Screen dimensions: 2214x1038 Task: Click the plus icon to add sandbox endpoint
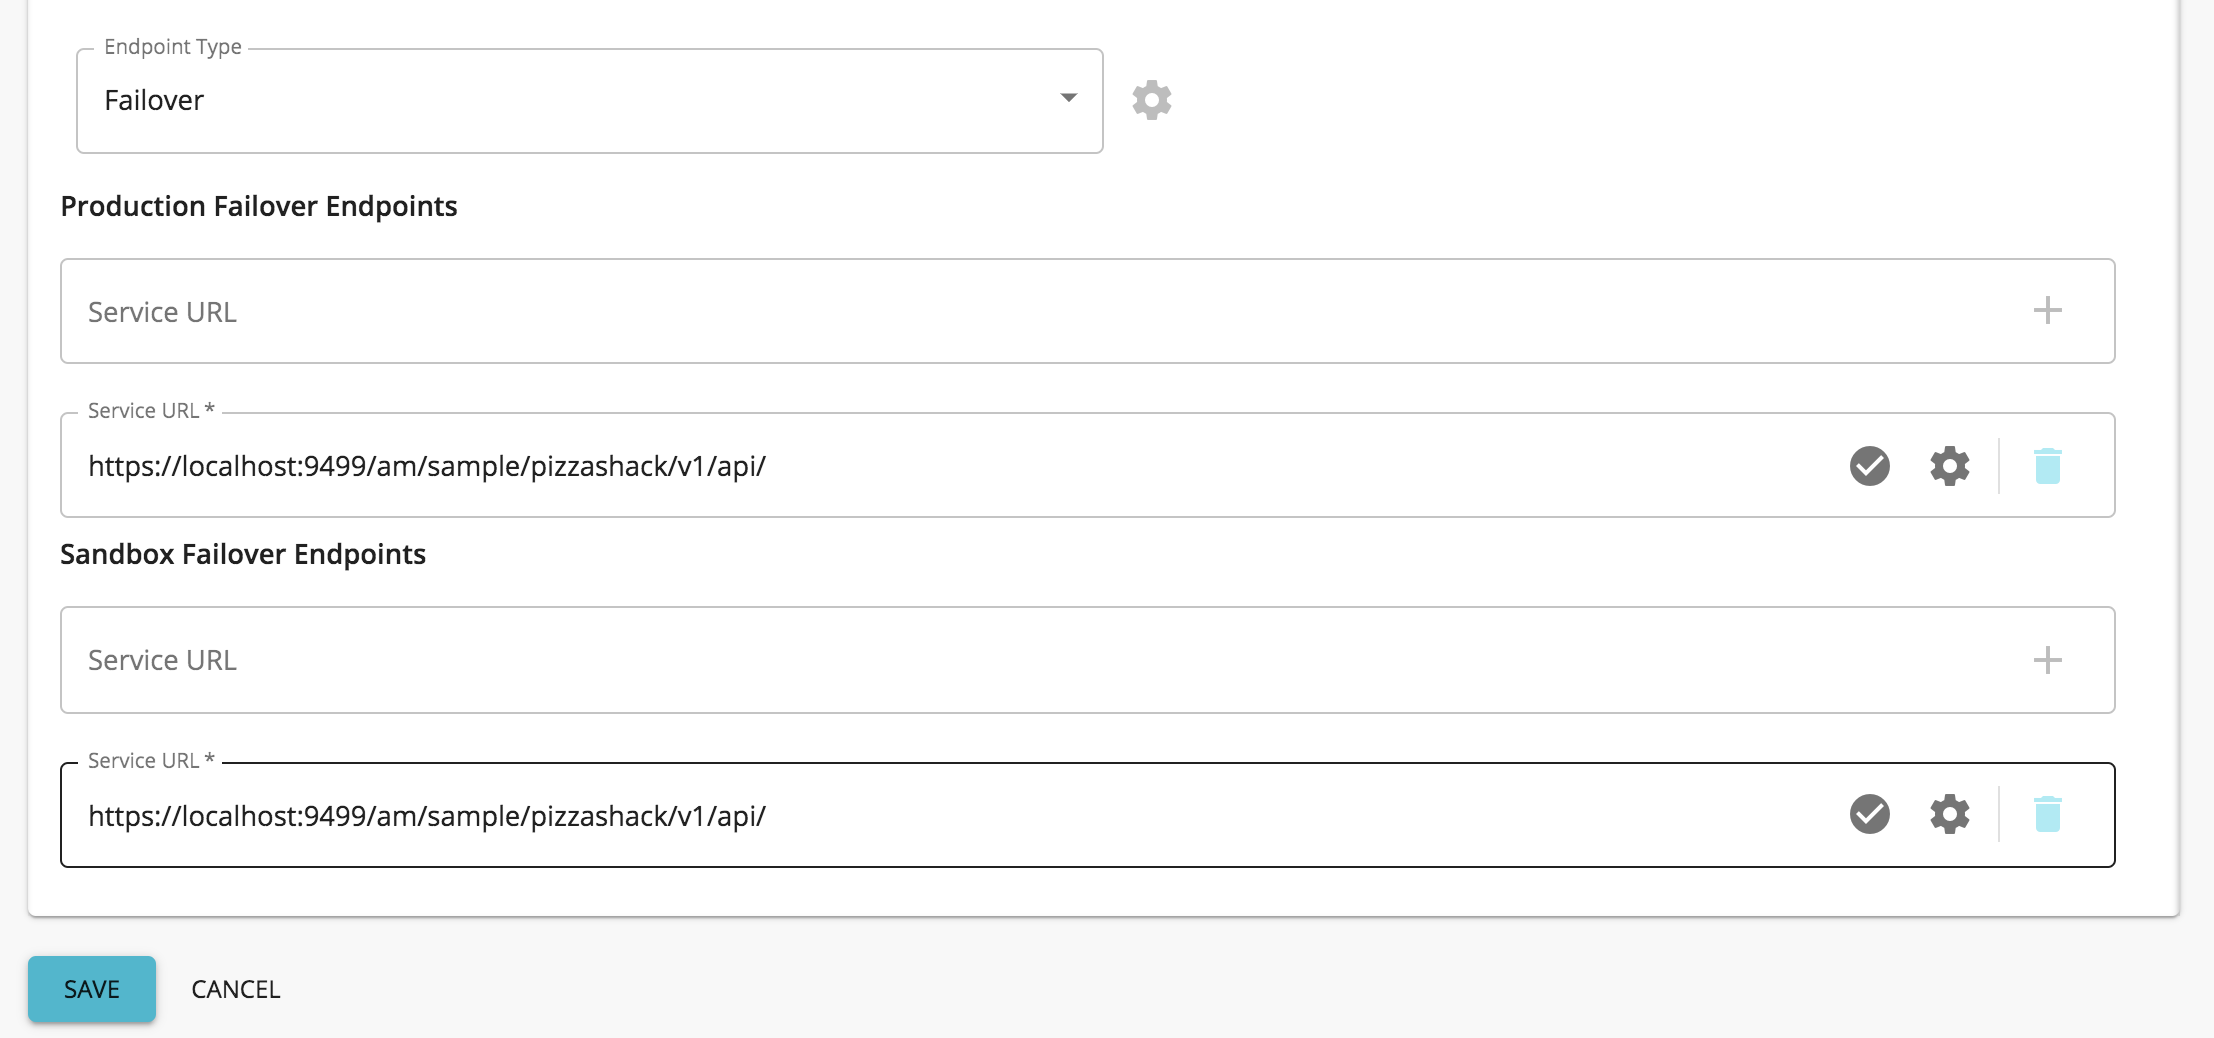coord(2049,659)
